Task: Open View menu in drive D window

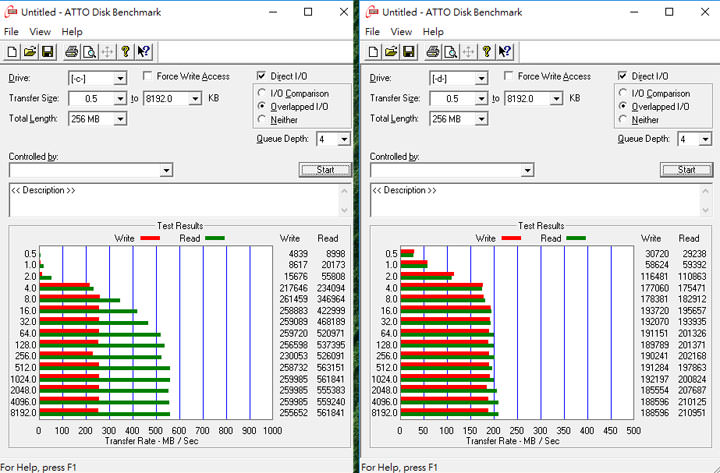Action: pyautogui.click(x=401, y=32)
